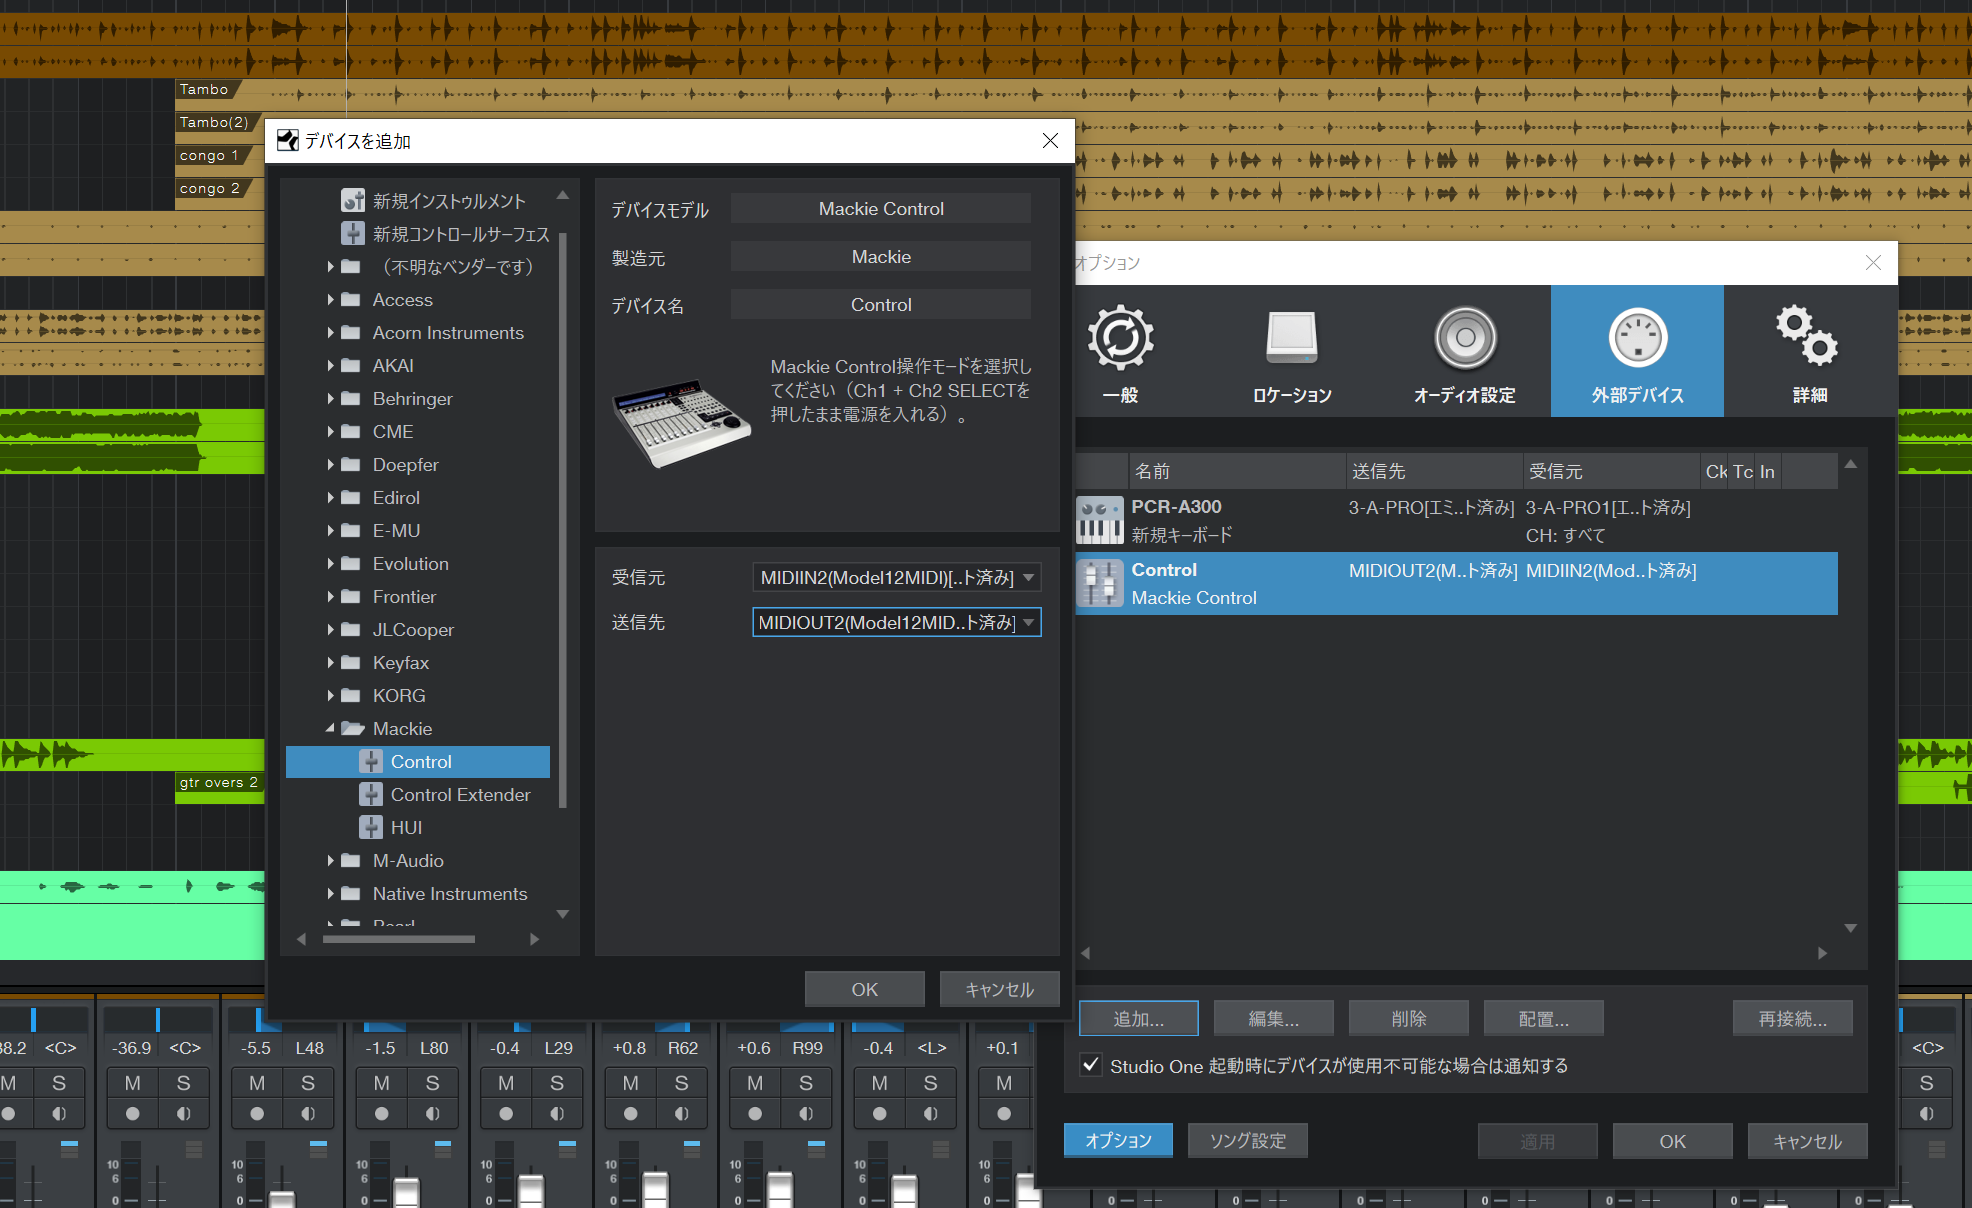Arm record on channel with pan L80
The image size is (1972, 1208).
coord(382,1113)
